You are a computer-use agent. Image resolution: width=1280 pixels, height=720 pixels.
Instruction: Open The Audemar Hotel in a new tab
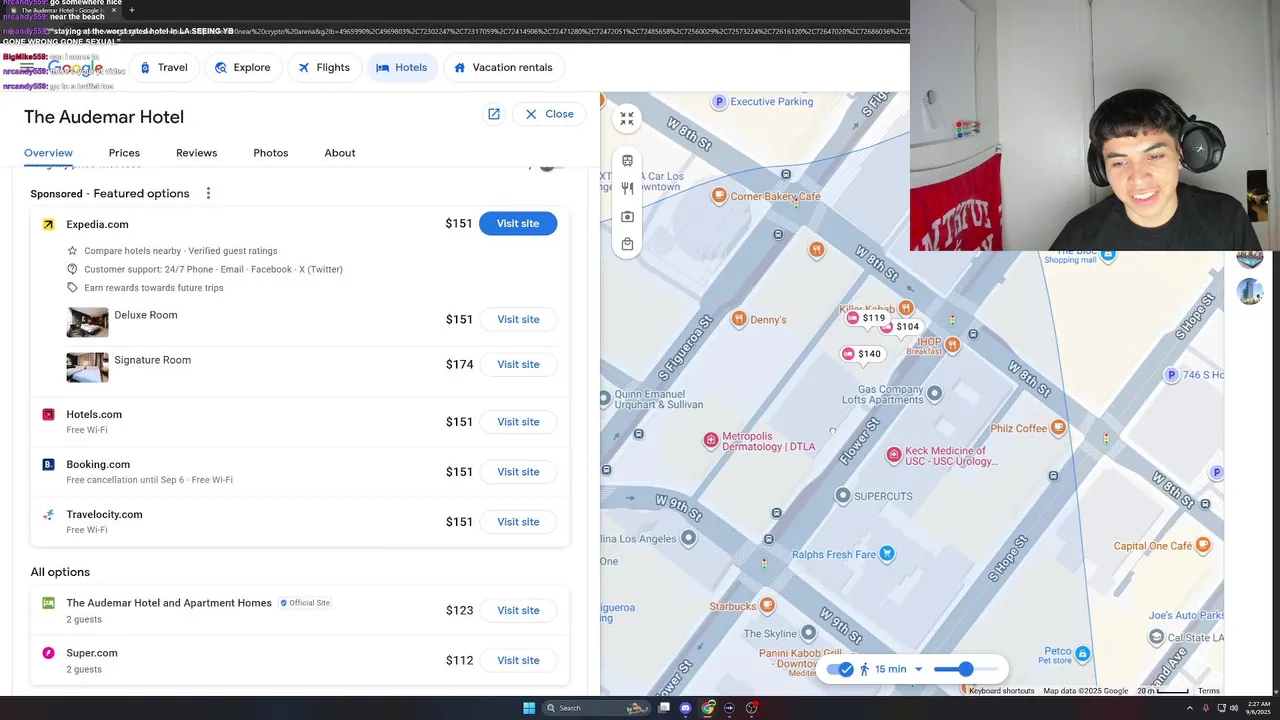pyautogui.click(x=494, y=114)
